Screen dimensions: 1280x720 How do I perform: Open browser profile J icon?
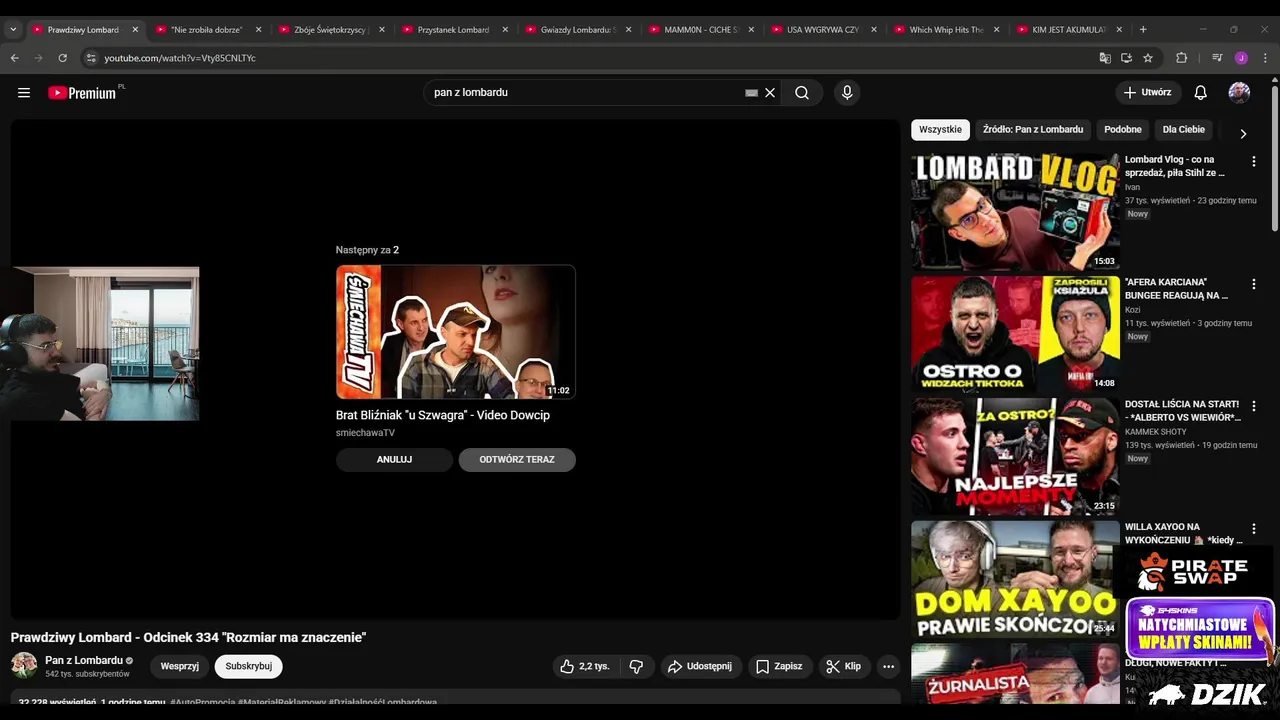[x=1241, y=58]
